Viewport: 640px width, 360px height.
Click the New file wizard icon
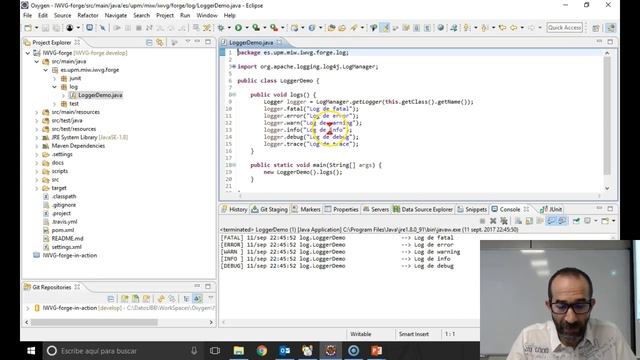[28, 28]
